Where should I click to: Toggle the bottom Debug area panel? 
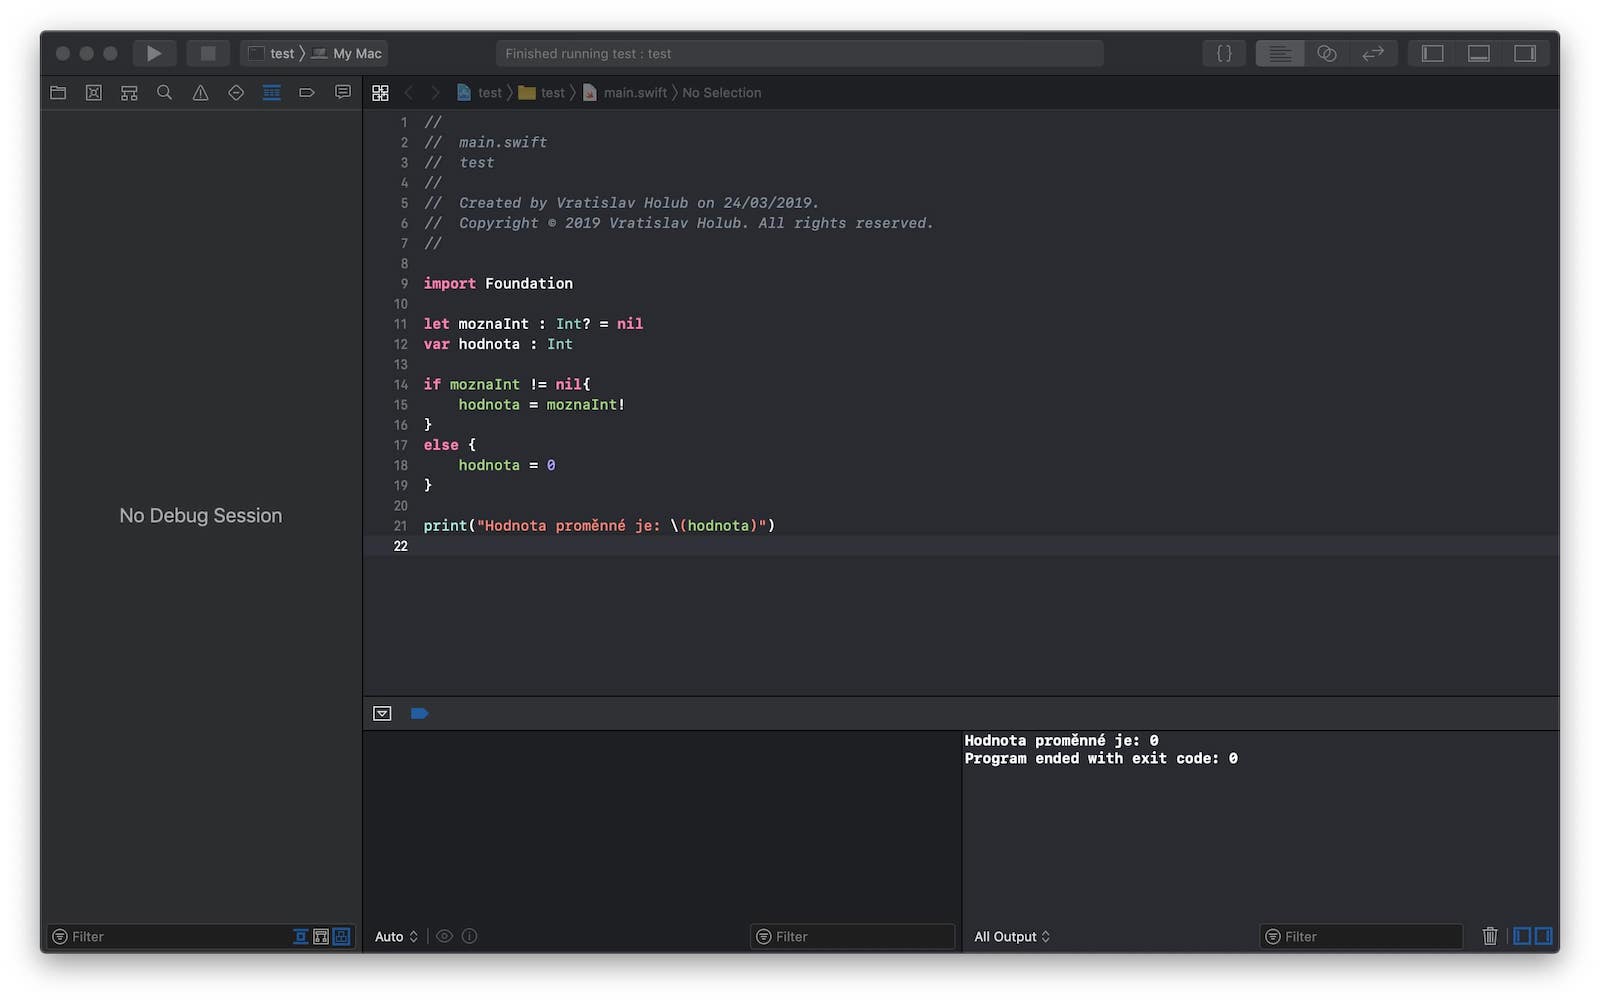tap(1478, 53)
